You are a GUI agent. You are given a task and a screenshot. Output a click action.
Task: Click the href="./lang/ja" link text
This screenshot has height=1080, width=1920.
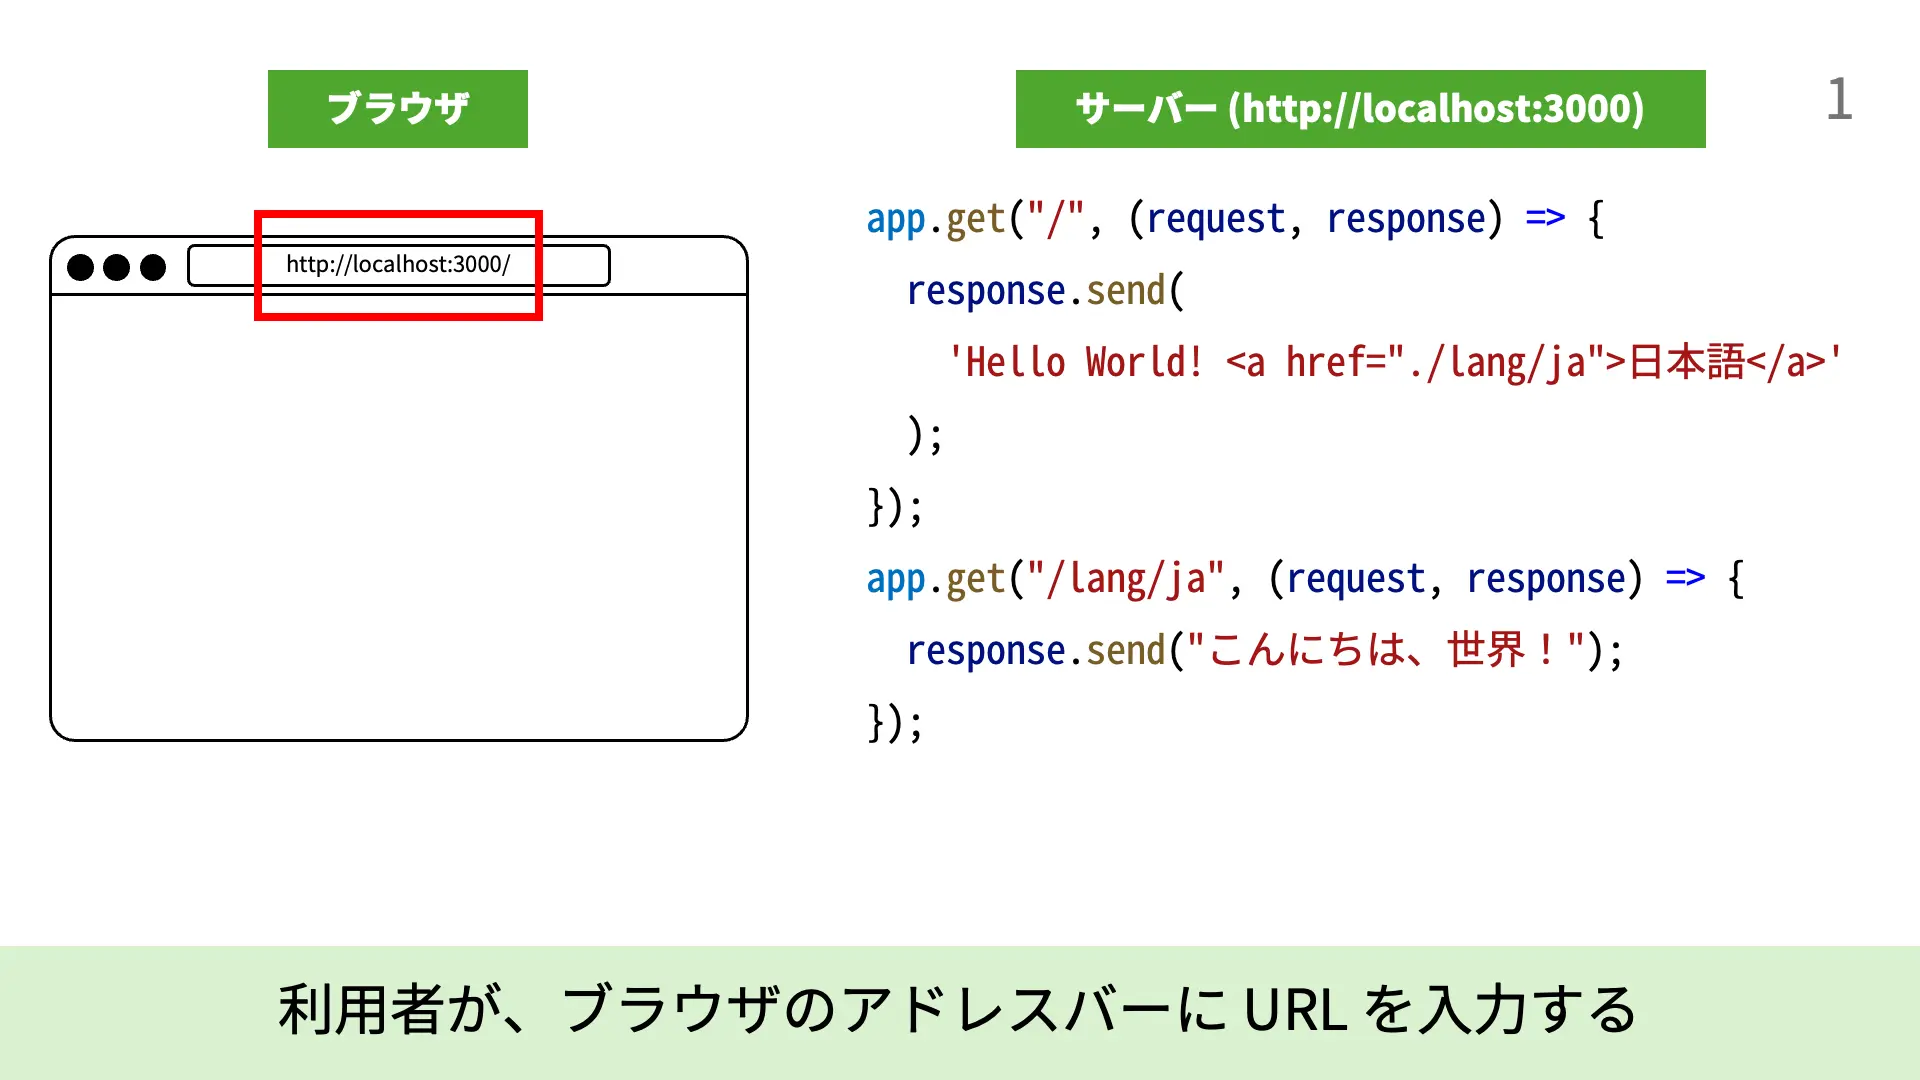coord(1445,362)
